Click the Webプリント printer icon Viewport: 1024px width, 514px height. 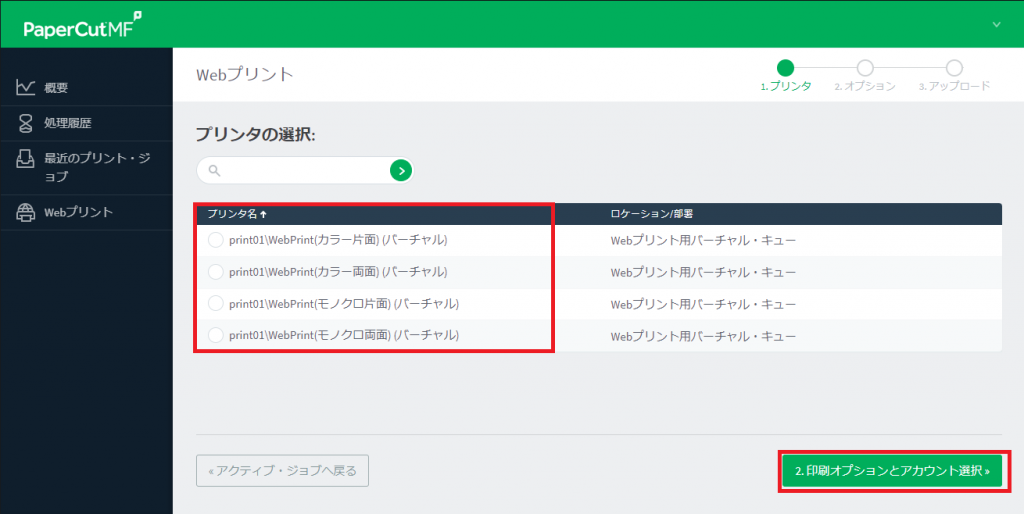[26, 212]
